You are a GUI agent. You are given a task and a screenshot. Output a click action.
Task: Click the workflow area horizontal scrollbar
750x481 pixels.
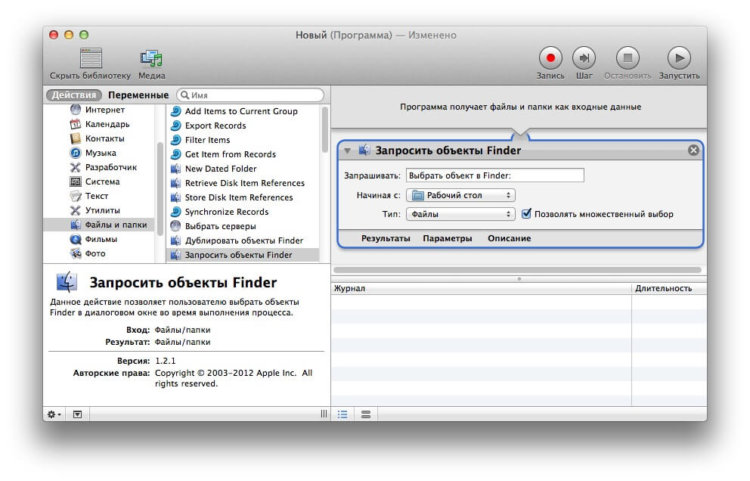pos(517,270)
